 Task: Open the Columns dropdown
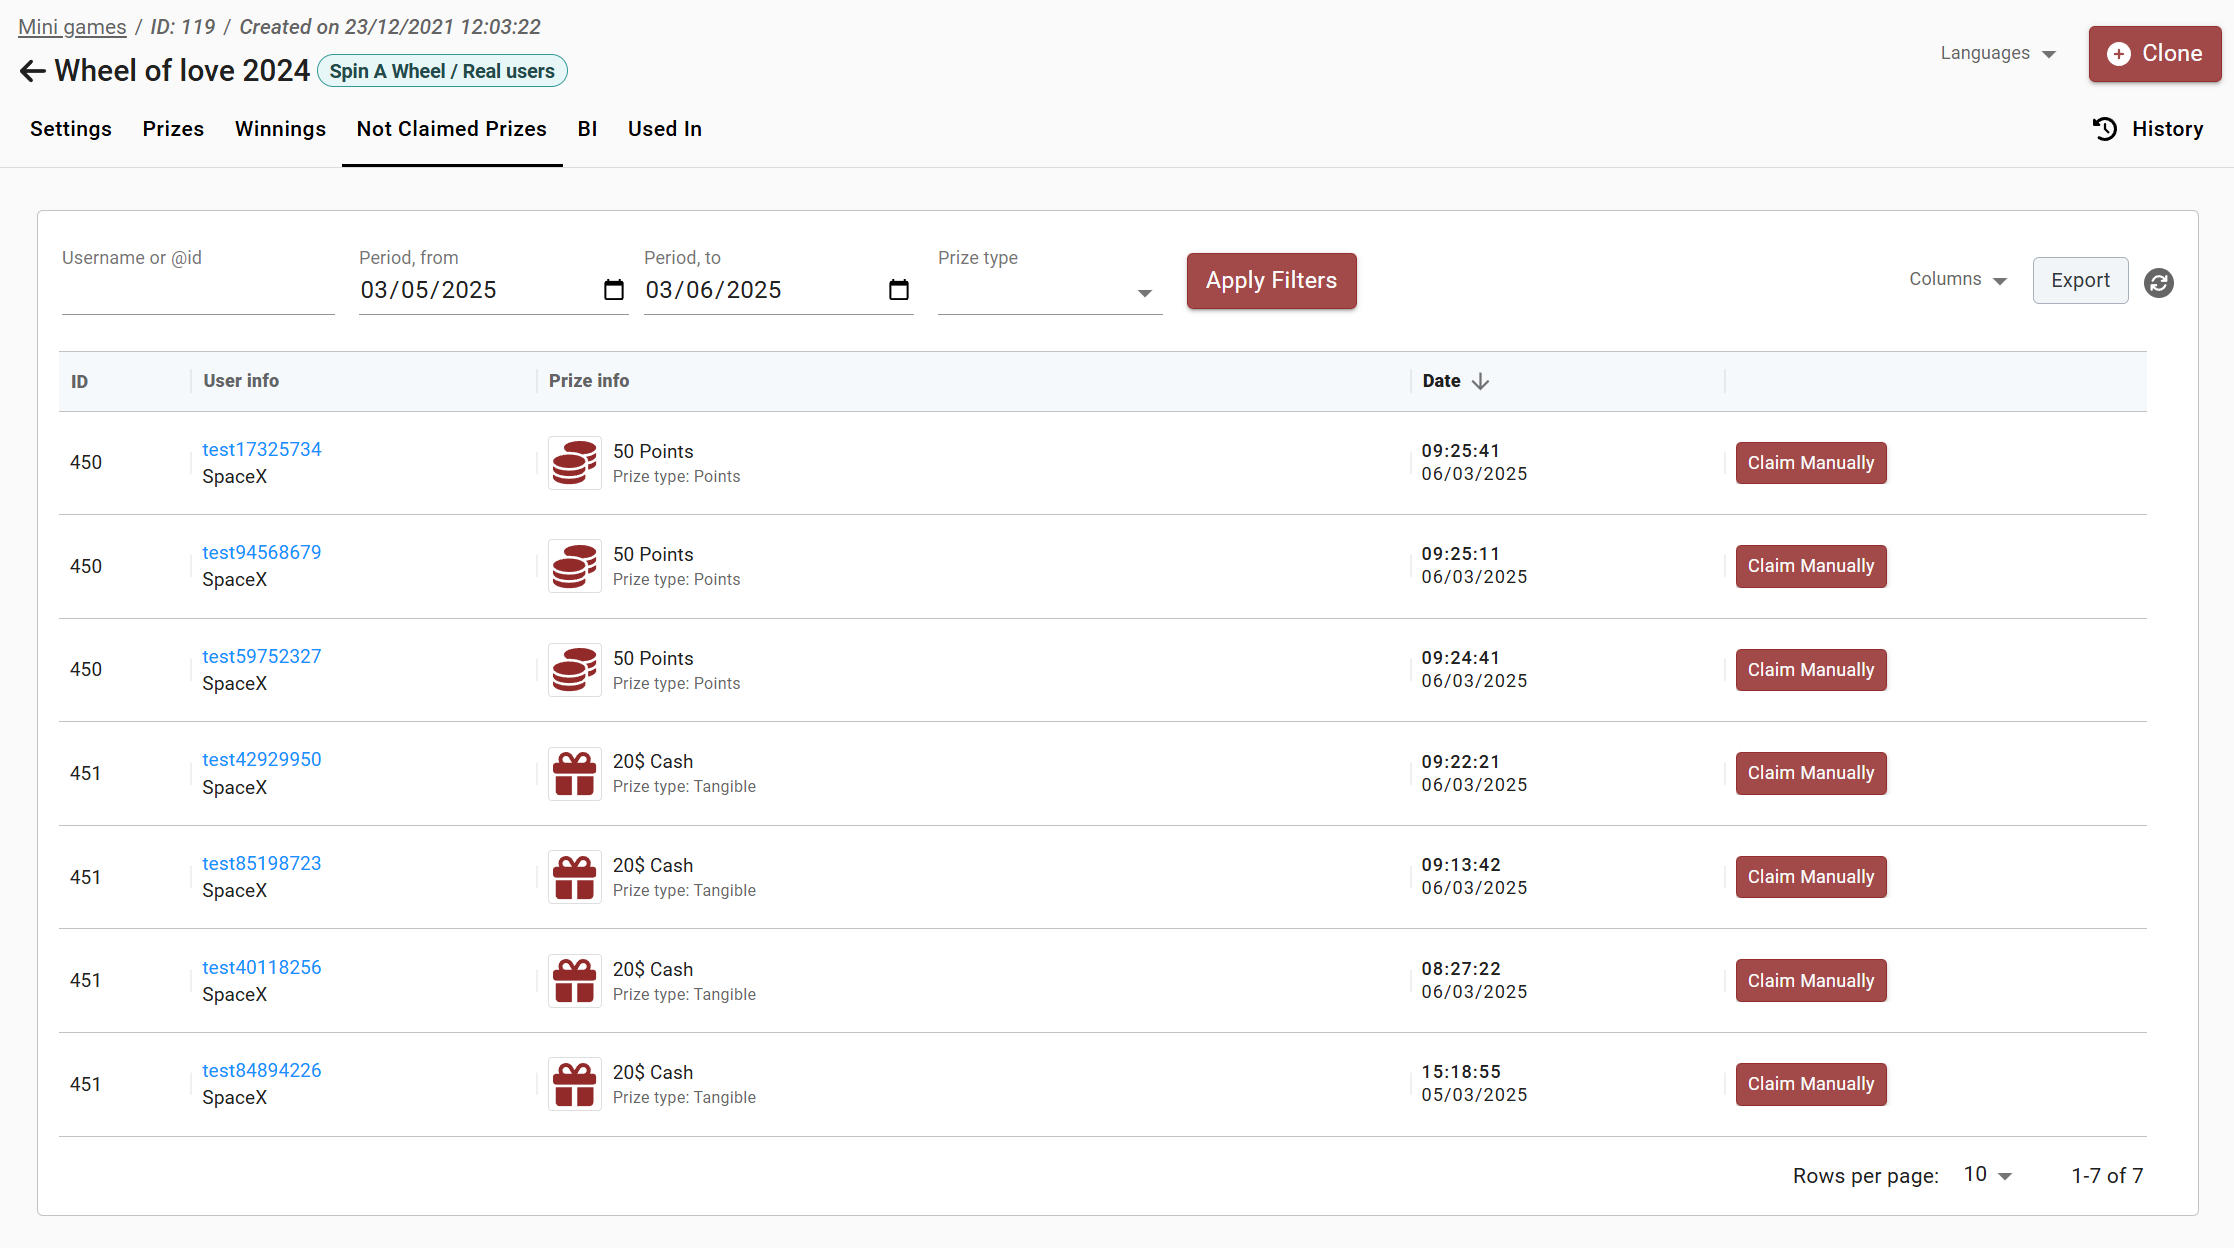click(1957, 280)
